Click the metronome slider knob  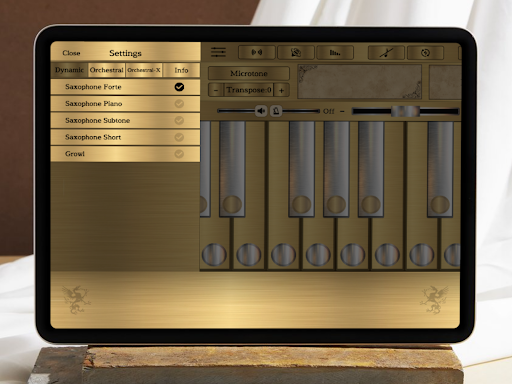[x=276, y=111]
